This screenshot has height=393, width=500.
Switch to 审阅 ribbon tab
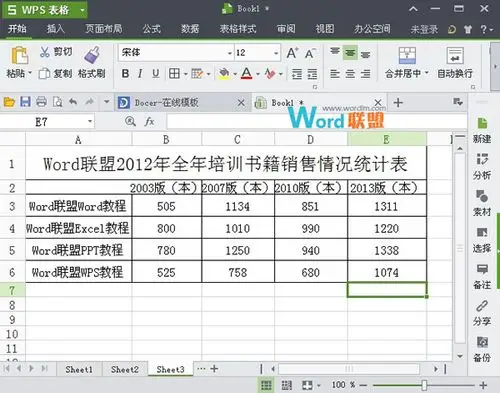coord(286,29)
